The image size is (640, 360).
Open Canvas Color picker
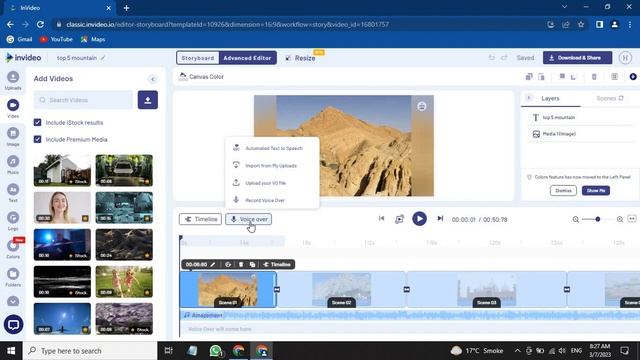(201, 76)
